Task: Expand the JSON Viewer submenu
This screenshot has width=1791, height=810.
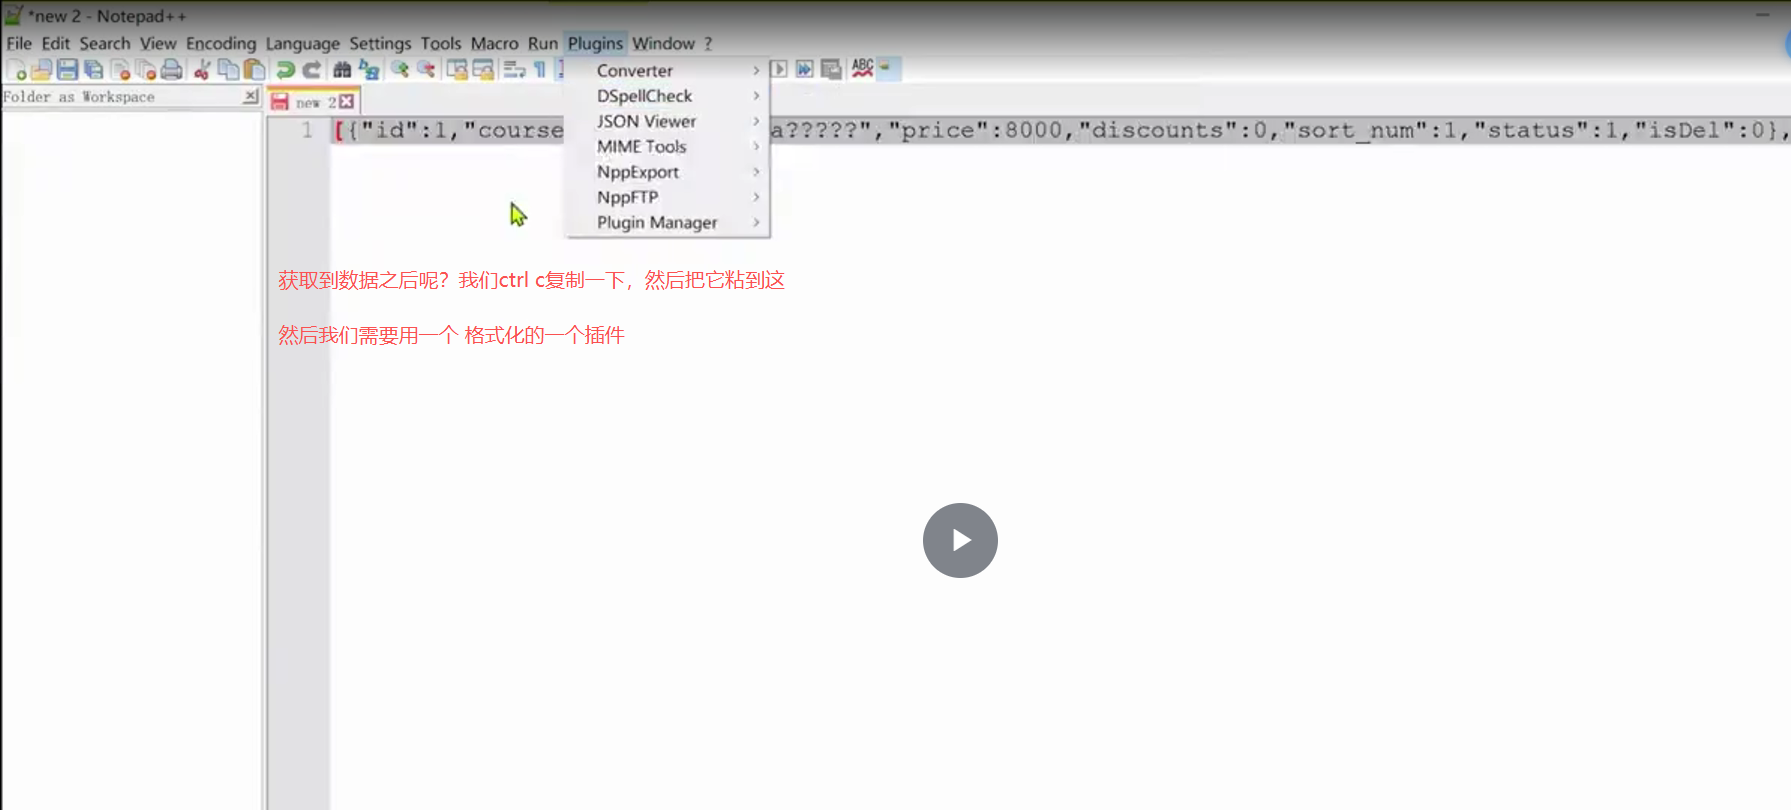Action: 667,121
